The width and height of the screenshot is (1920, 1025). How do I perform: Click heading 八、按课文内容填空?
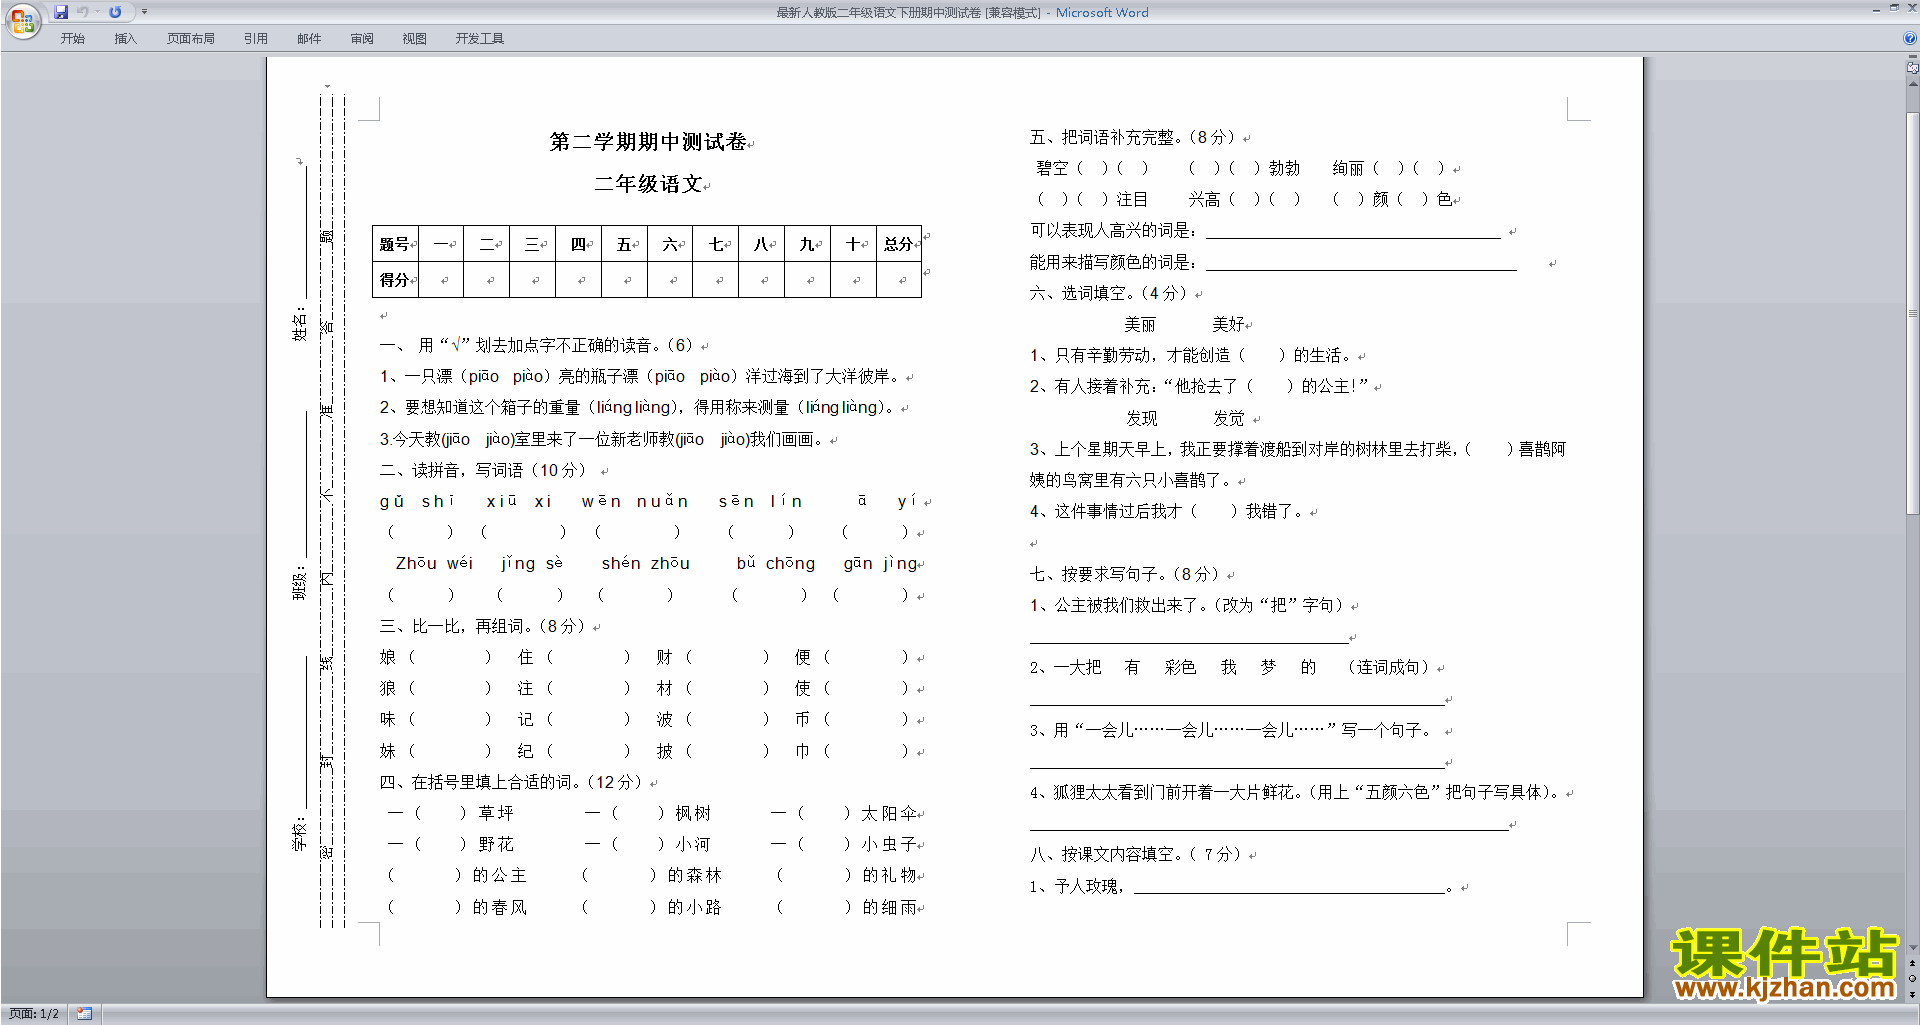click(1136, 854)
